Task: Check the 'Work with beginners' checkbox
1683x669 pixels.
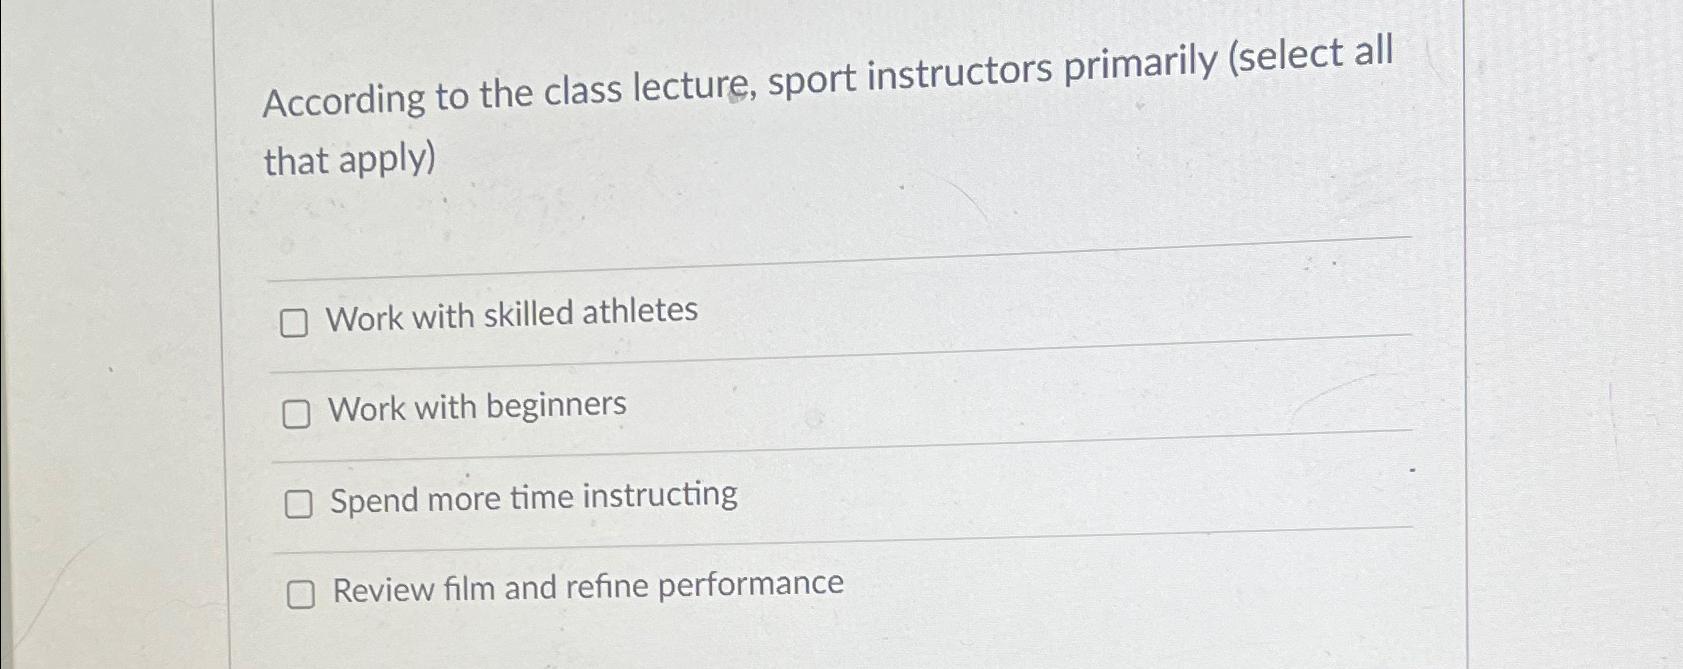Action: 297,413
